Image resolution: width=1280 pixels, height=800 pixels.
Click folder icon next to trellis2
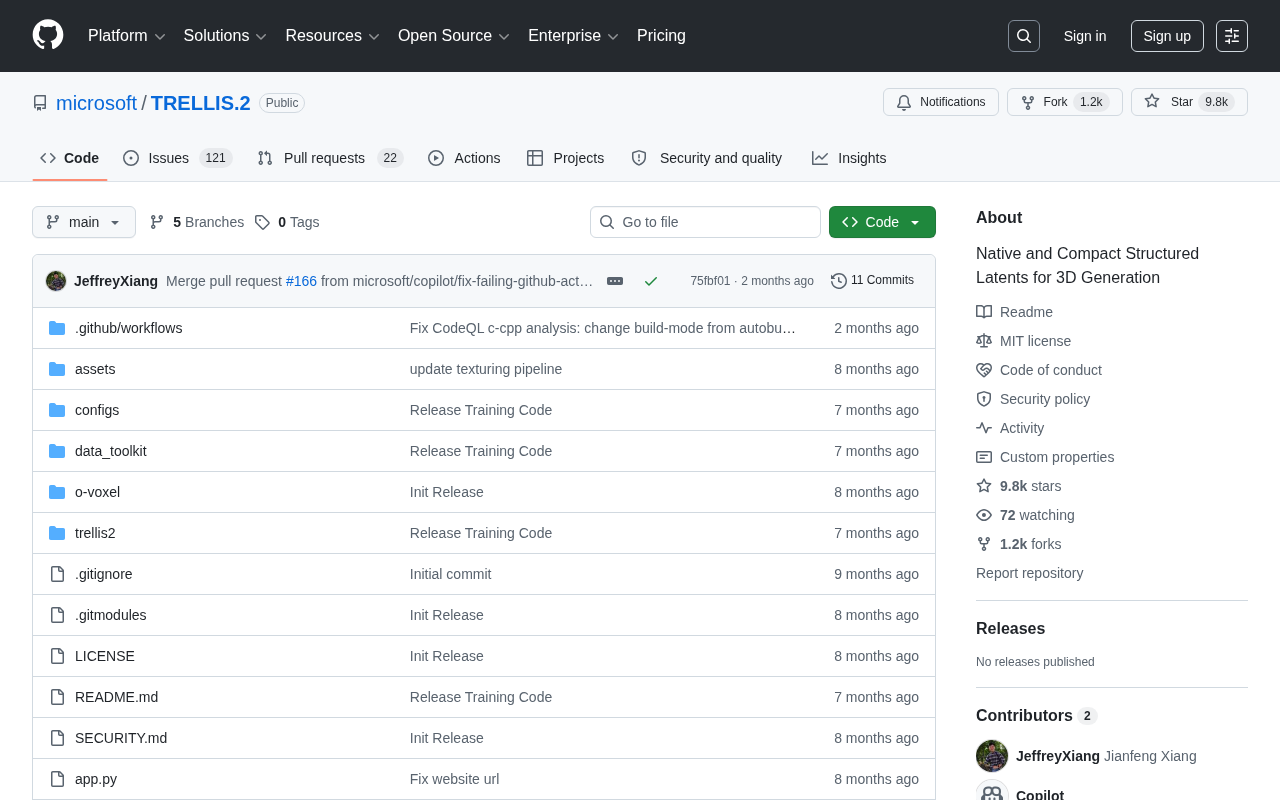[57, 533]
